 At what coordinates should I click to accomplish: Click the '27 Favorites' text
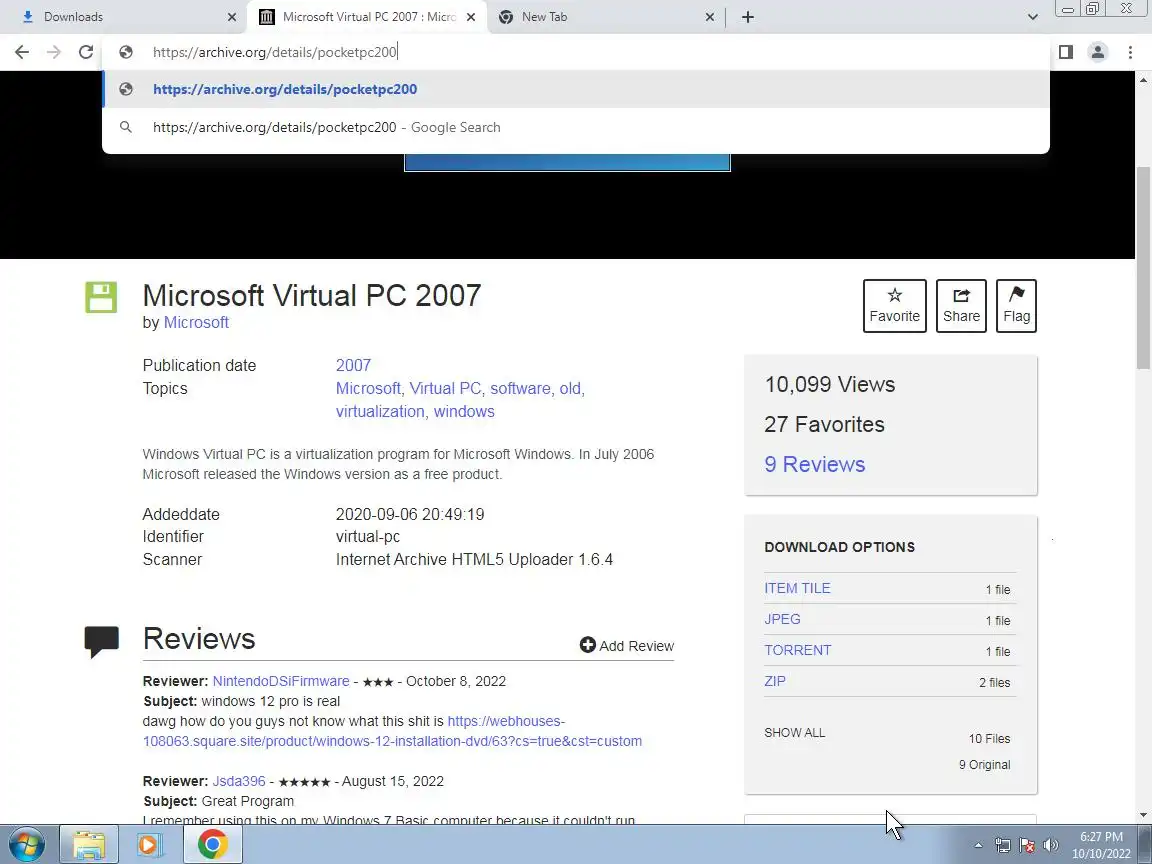pyautogui.click(x=824, y=425)
